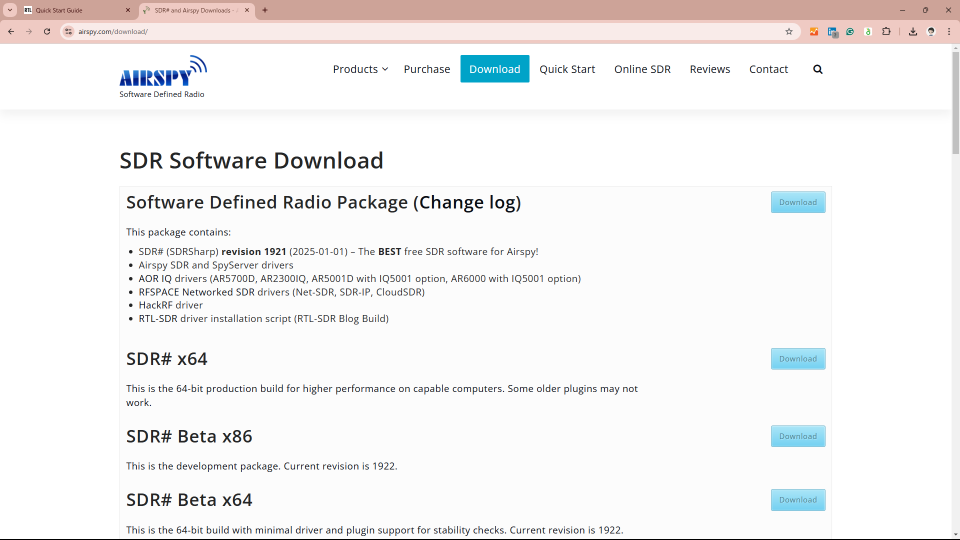
Task: Click the website search magnifier icon
Action: [x=817, y=69]
